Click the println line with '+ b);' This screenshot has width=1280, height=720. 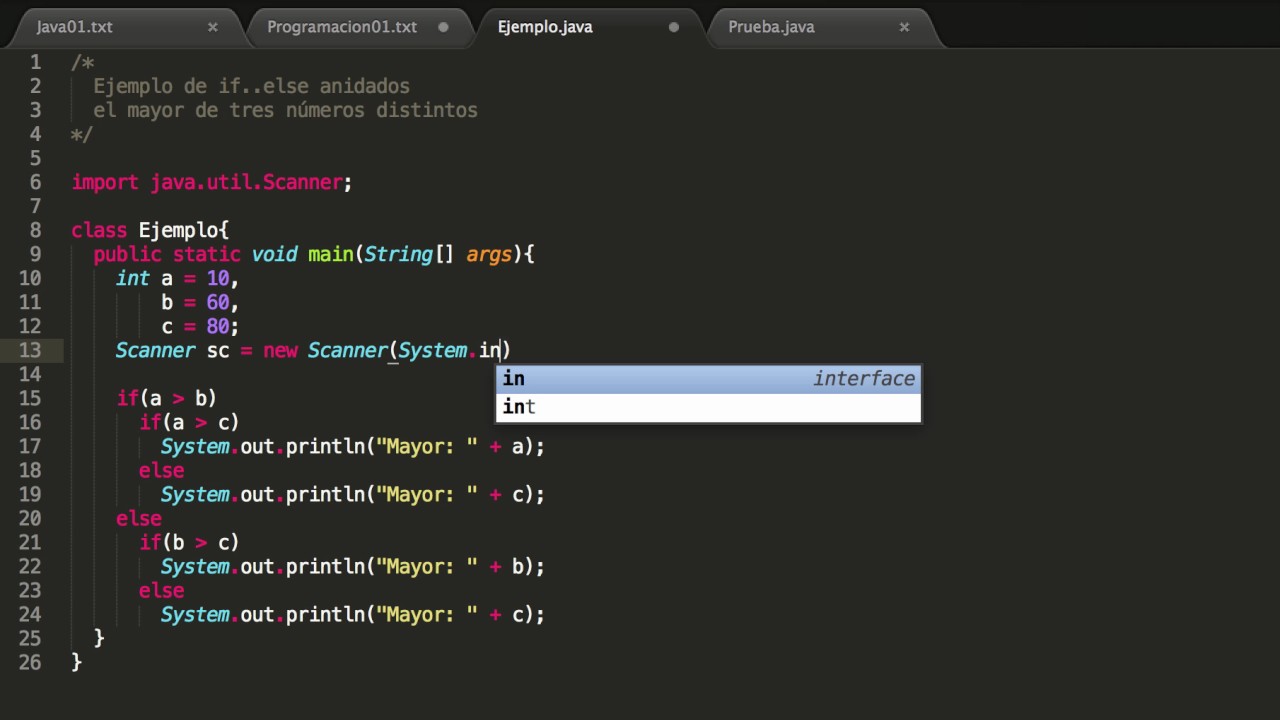(x=353, y=566)
